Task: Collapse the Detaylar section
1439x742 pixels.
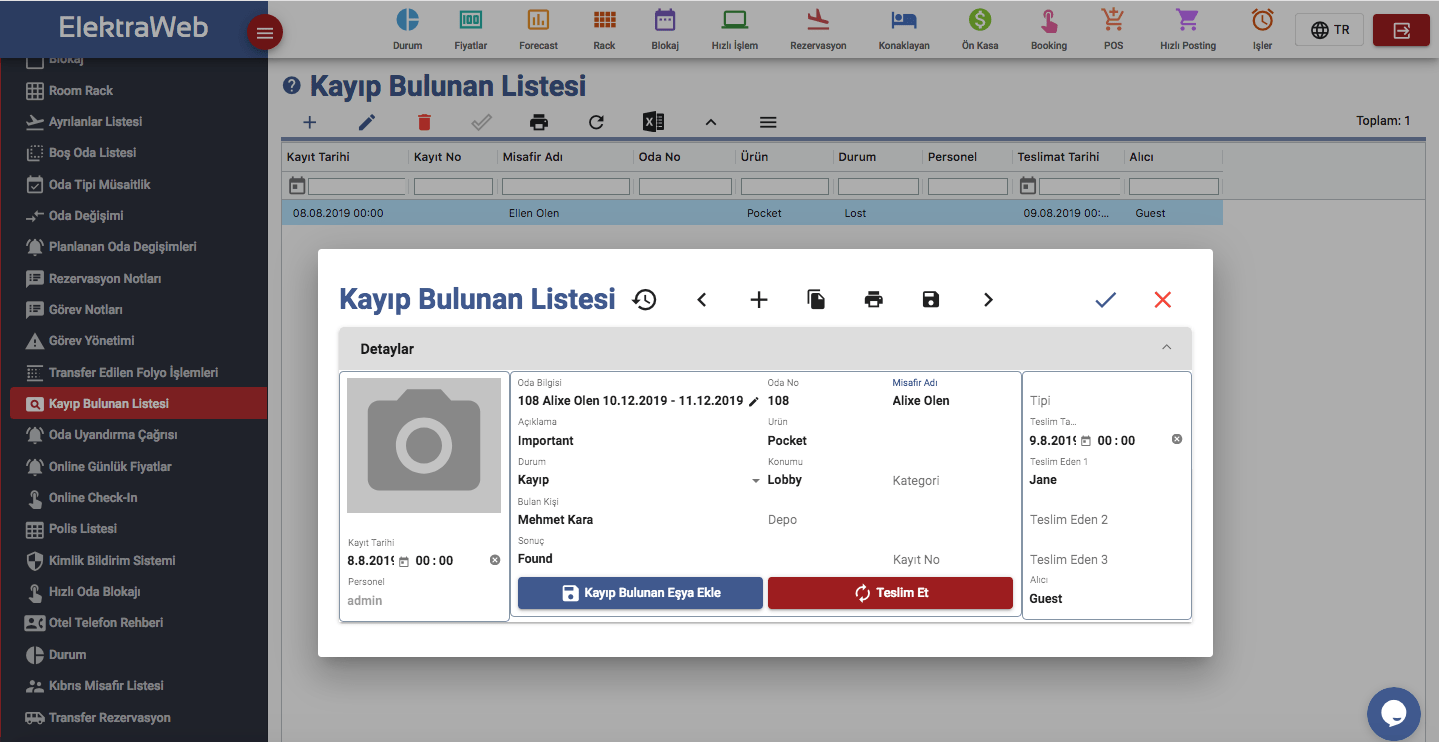Action: [x=1166, y=348]
